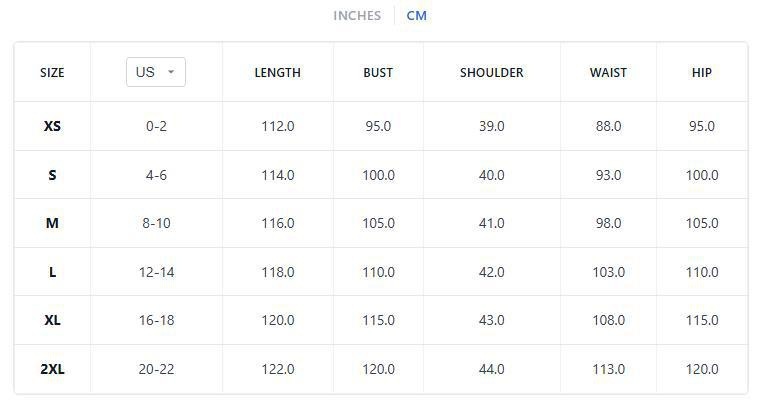Select the XS size row label
This screenshot has width=763, height=407.
pyautogui.click(x=52, y=127)
